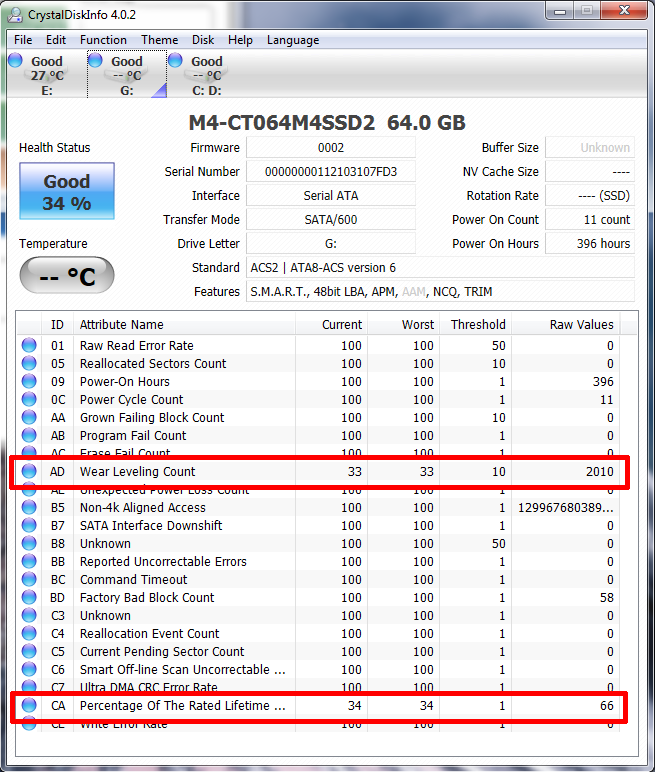Open the Language menu
This screenshot has width=655, height=772.
[x=293, y=40]
